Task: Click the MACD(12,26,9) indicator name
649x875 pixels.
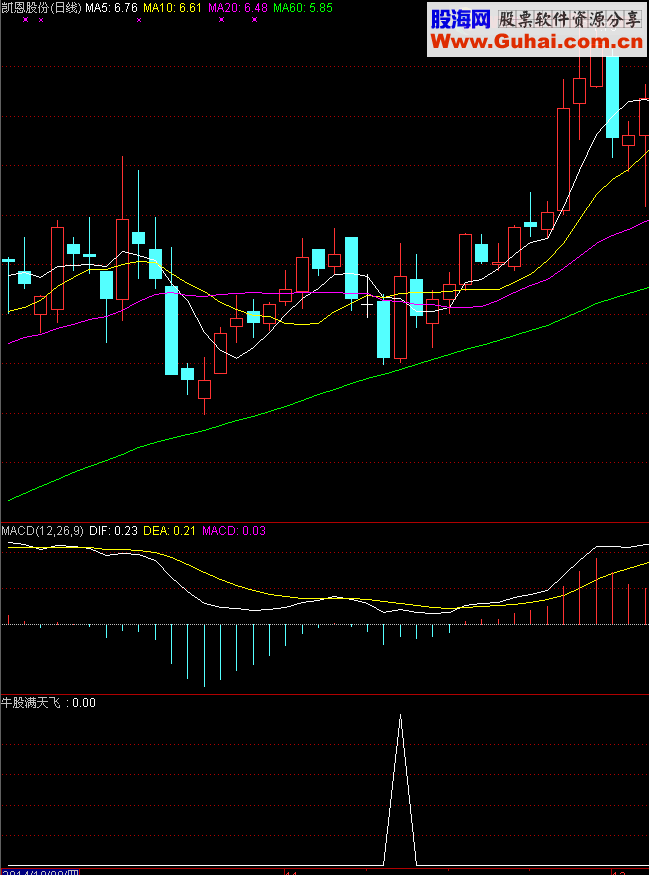Action: coord(42,531)
